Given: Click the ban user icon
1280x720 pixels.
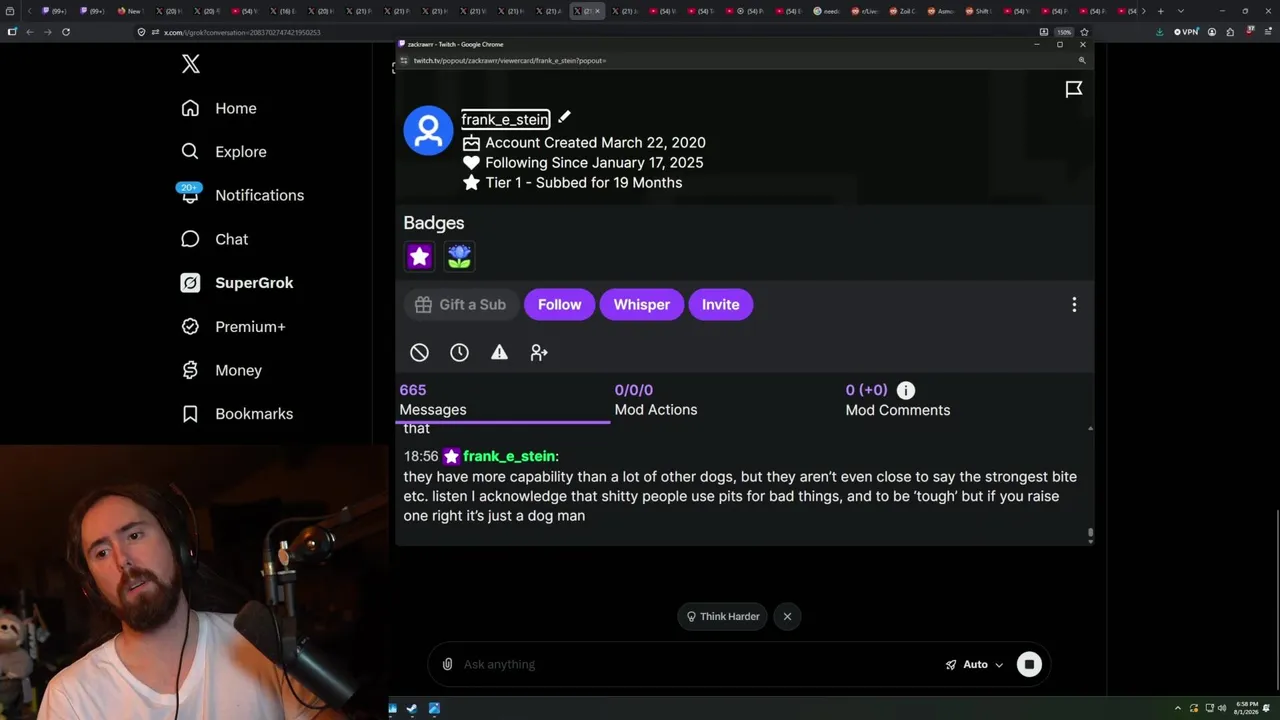Looking at the screenshot, I should tap(419, 352).
